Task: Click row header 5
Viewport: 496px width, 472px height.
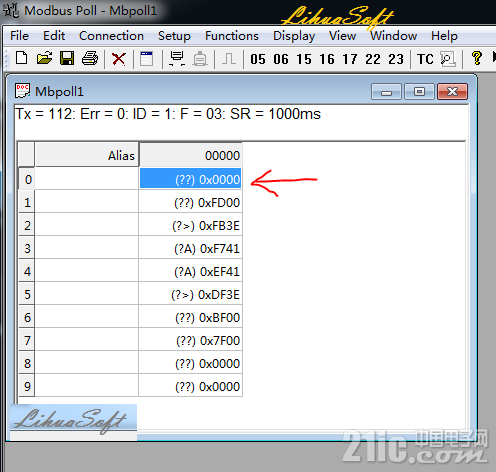Action: [27, 294]
